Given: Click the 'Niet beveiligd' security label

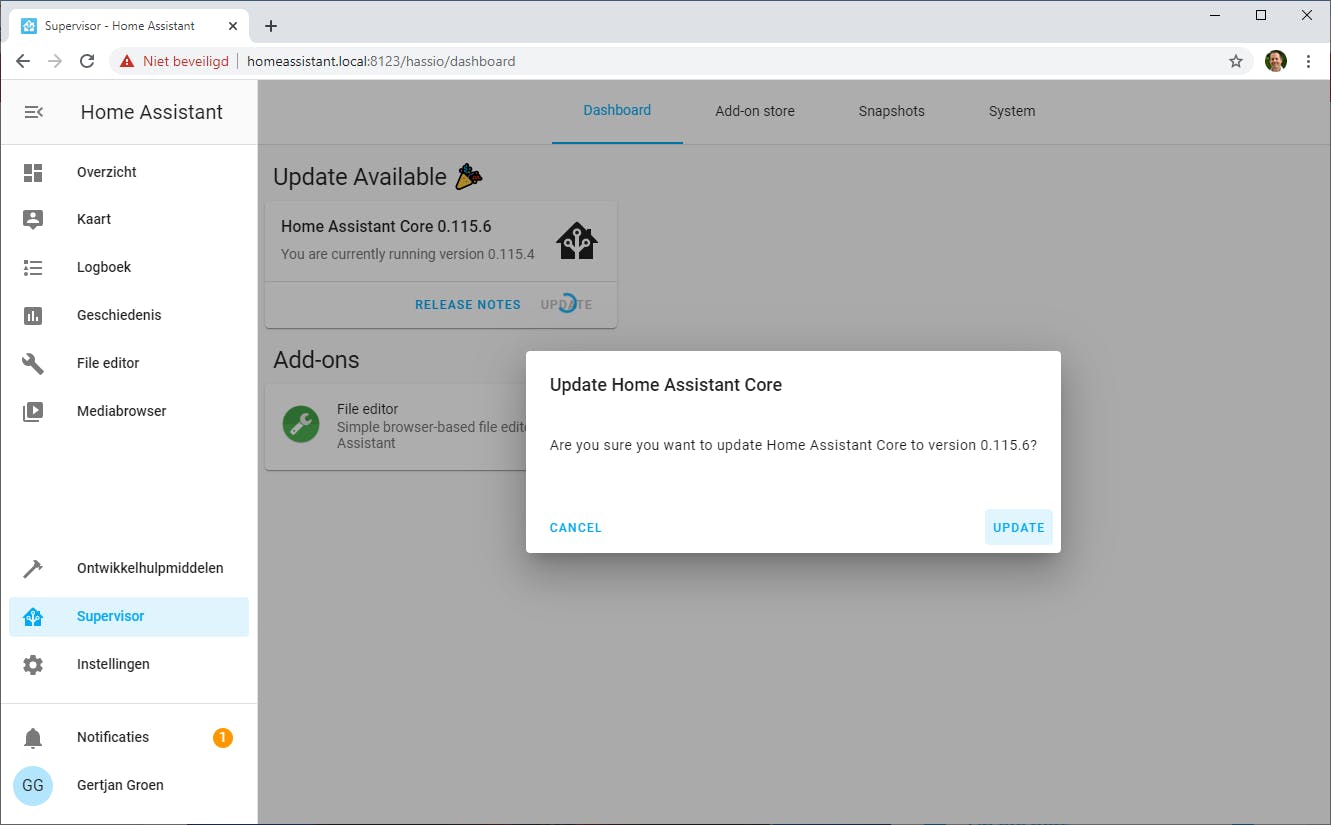Looking at the screenshot, I should (186, 61).
